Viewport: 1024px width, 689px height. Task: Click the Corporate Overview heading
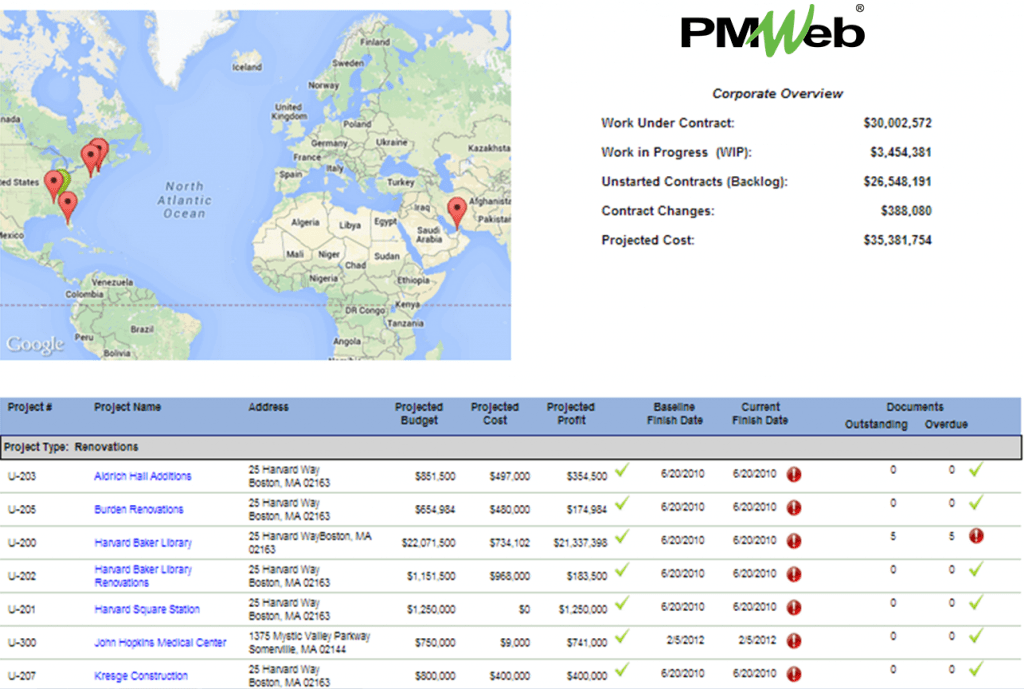(x=777, y=93)
